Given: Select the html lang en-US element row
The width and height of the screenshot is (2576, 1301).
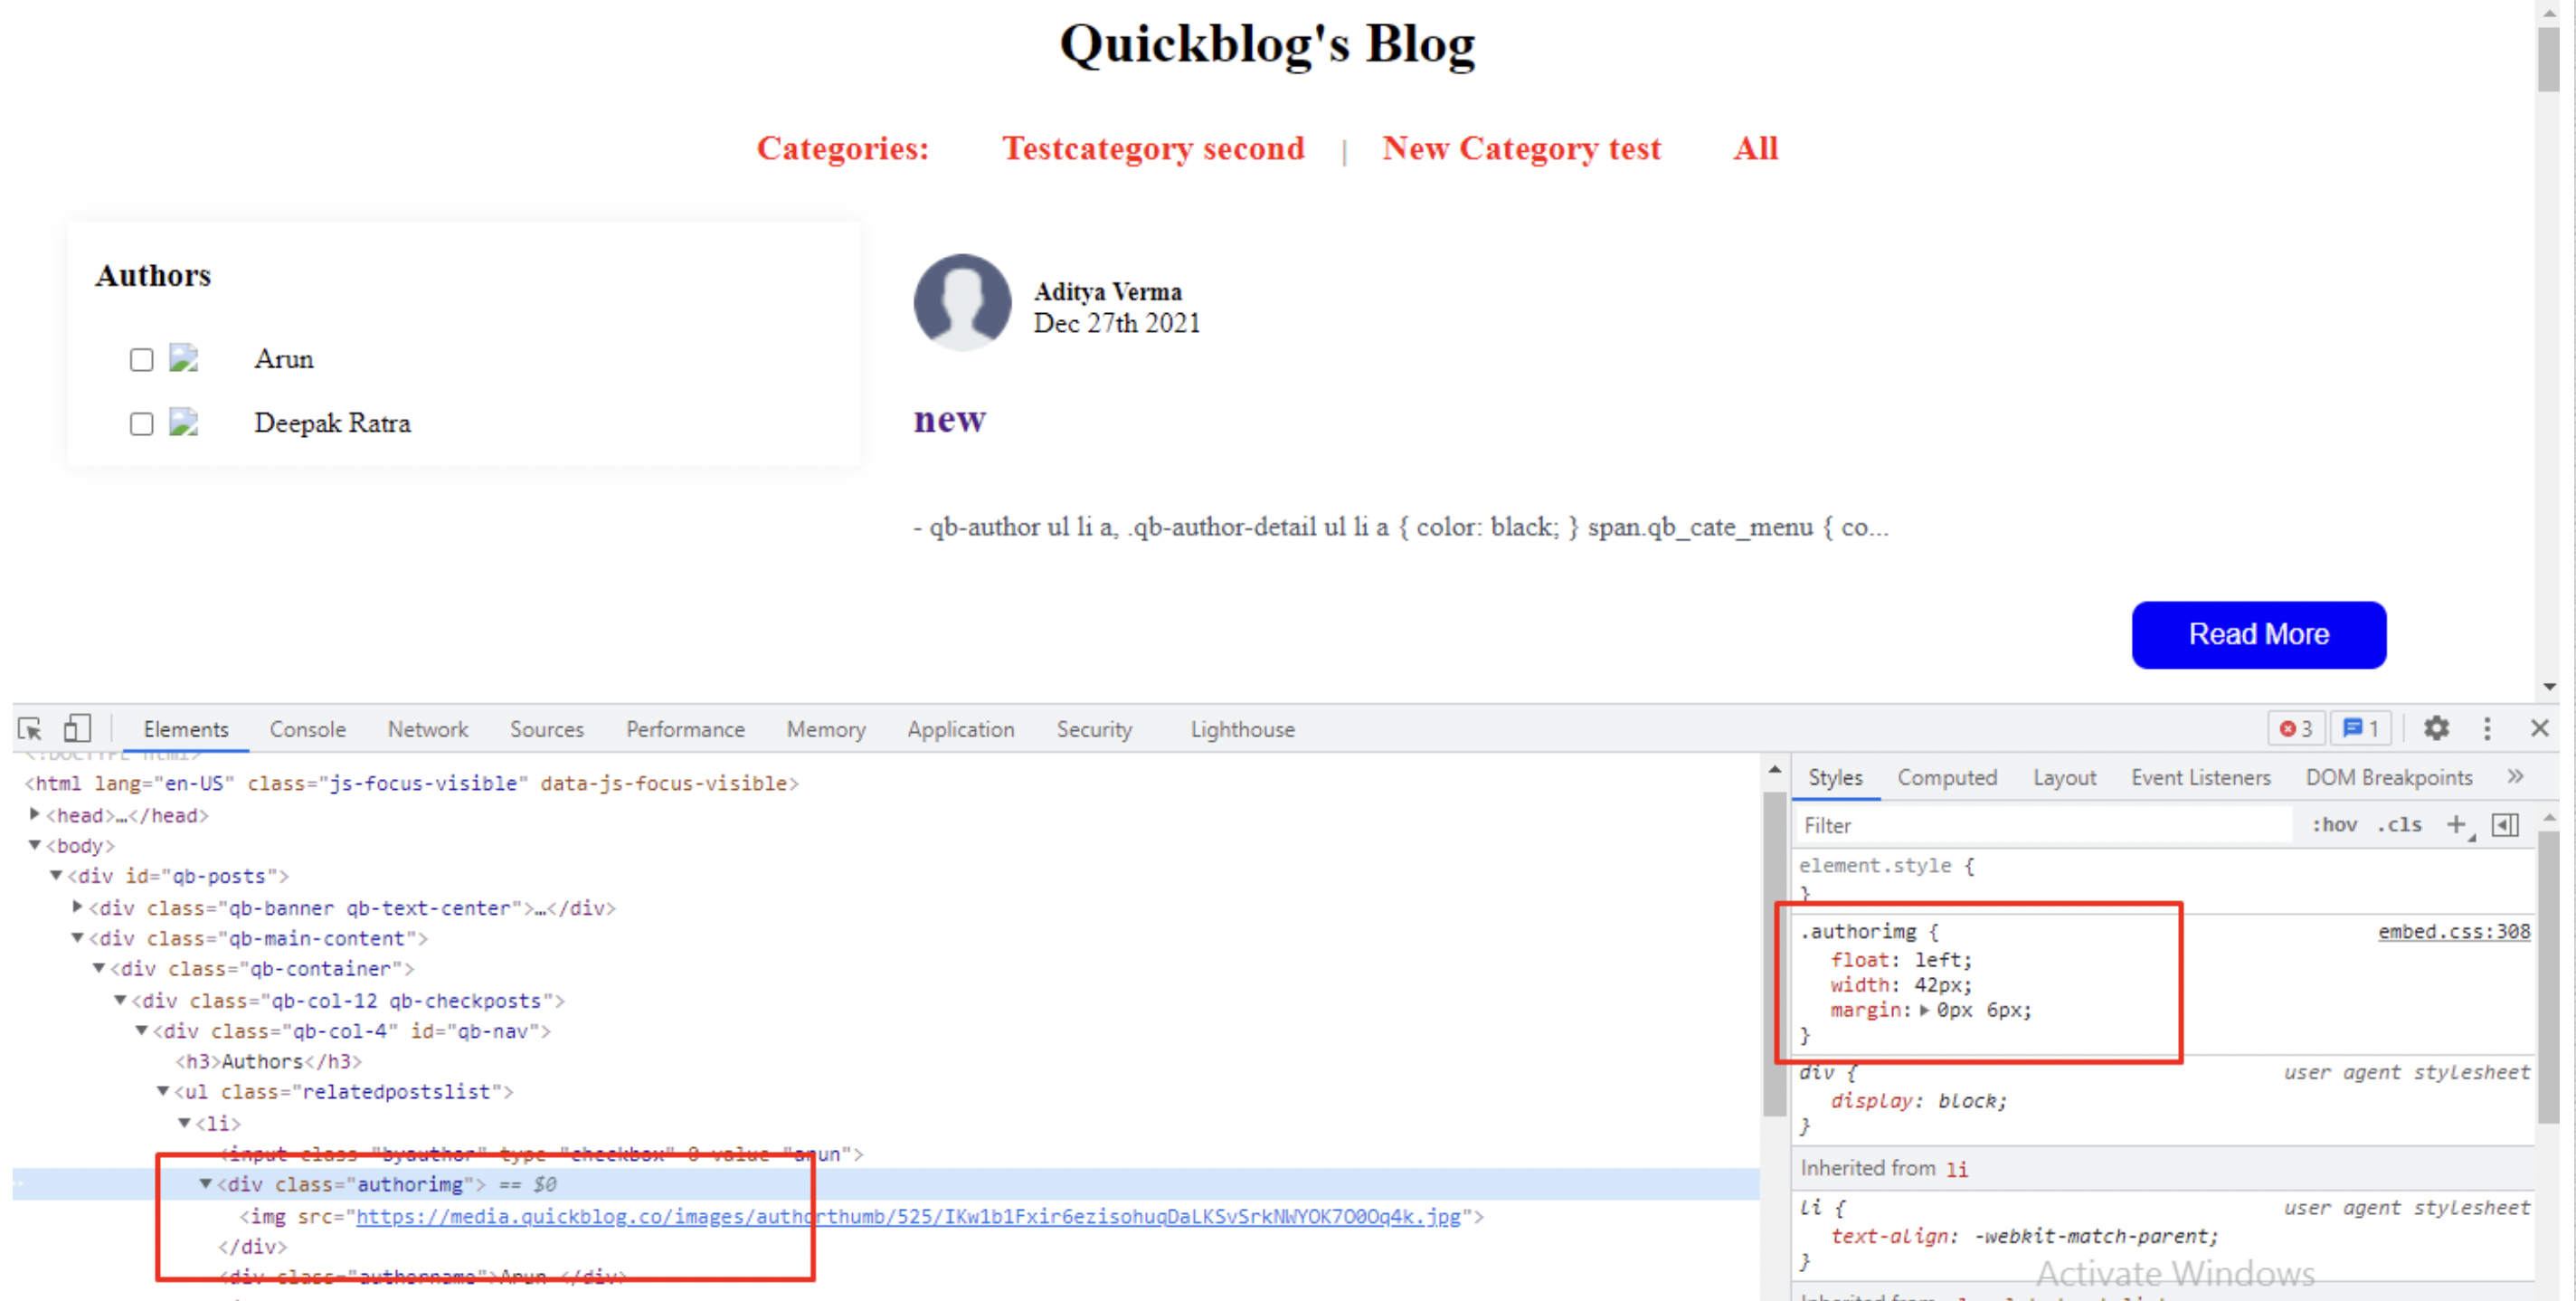Looking at the screenshot, I should click(412, 783).
